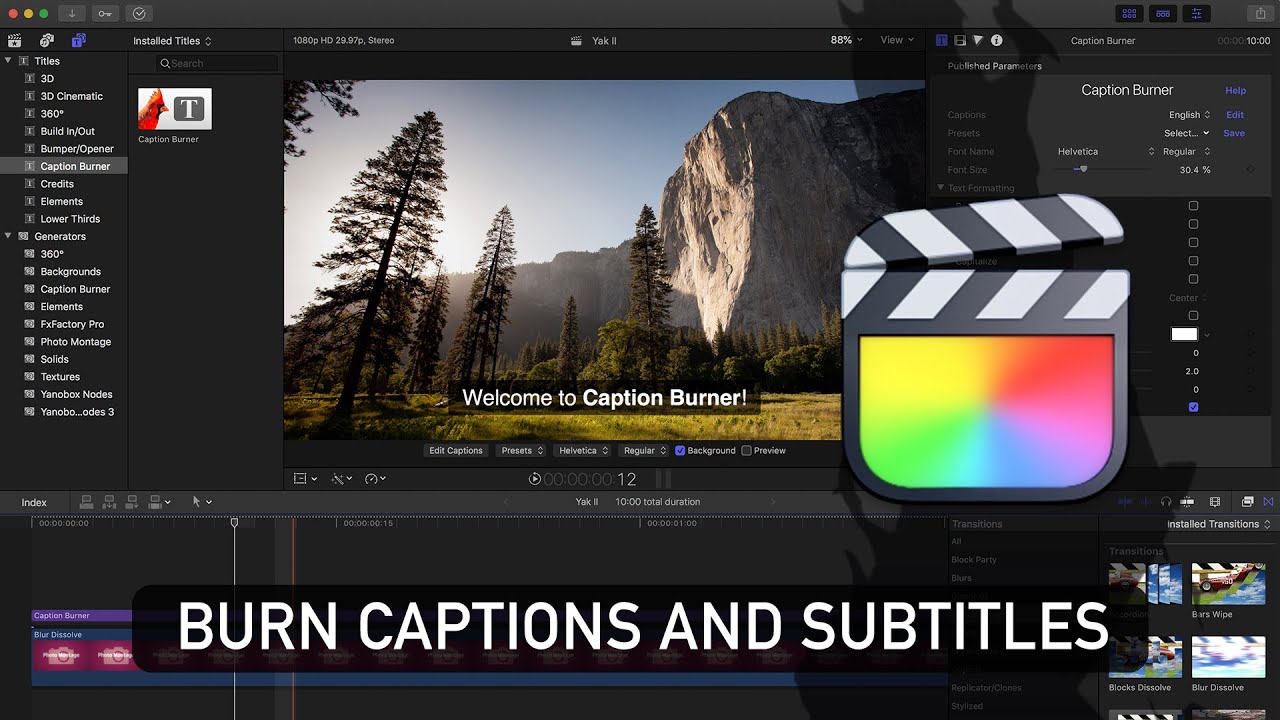Click the Share export icon
Image resolution: width=1280 pixels, height=720 pixels.
(1259, 14)
